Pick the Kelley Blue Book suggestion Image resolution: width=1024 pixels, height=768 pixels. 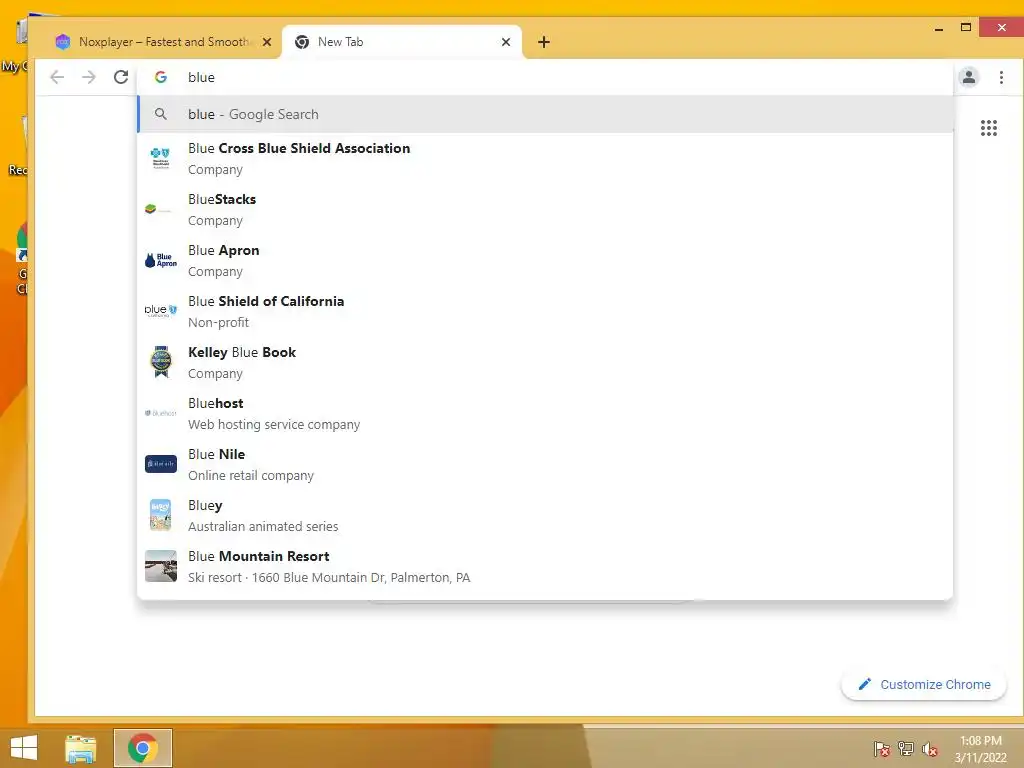click(x=545, y=362)
